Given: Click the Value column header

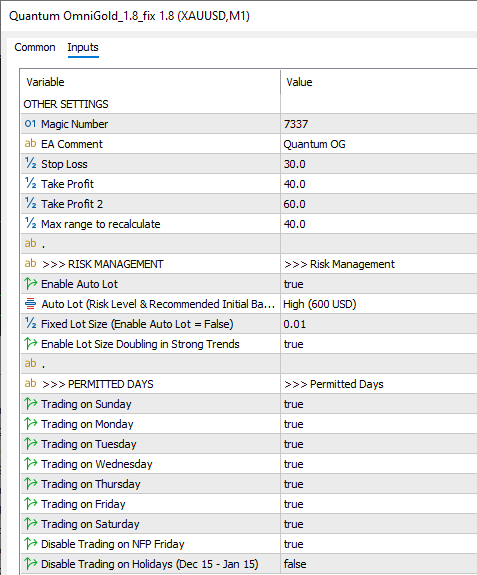Looking at the screenshot, I should [299, 82].
